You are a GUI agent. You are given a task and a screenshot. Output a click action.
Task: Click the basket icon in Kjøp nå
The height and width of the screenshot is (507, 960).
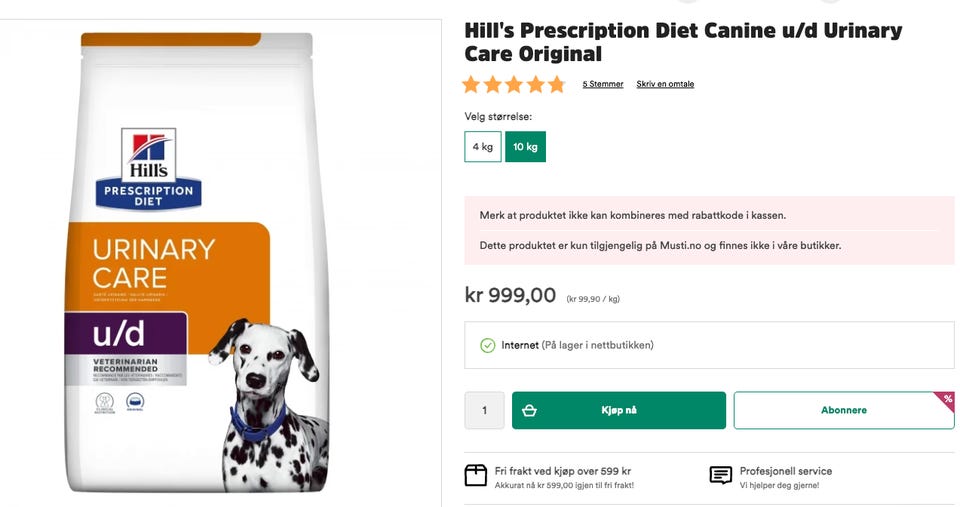click(530, 410)
